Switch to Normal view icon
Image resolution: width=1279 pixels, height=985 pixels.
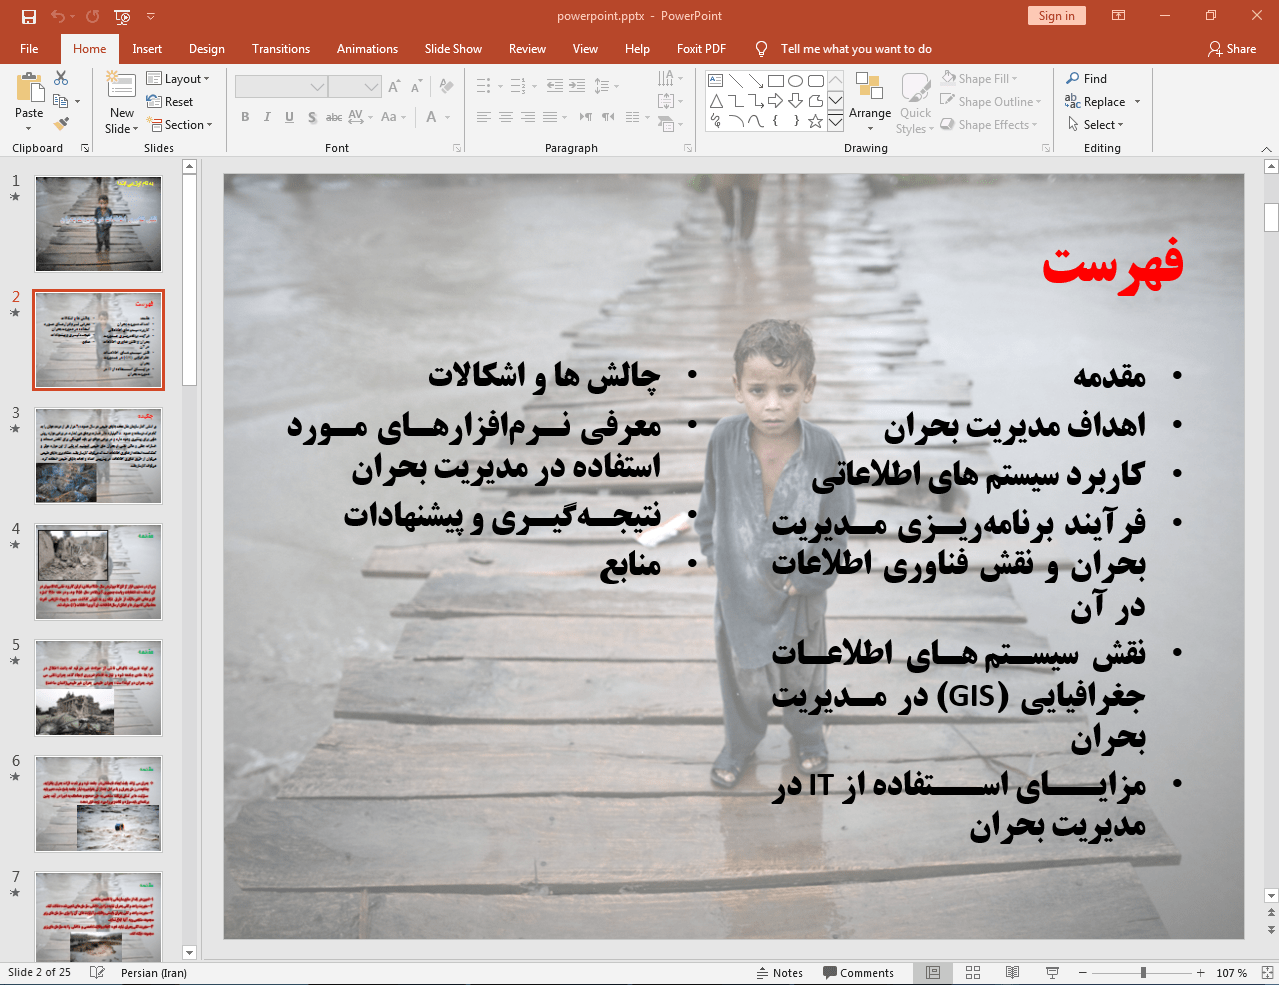pyautogui.click(x=933, y=973)
